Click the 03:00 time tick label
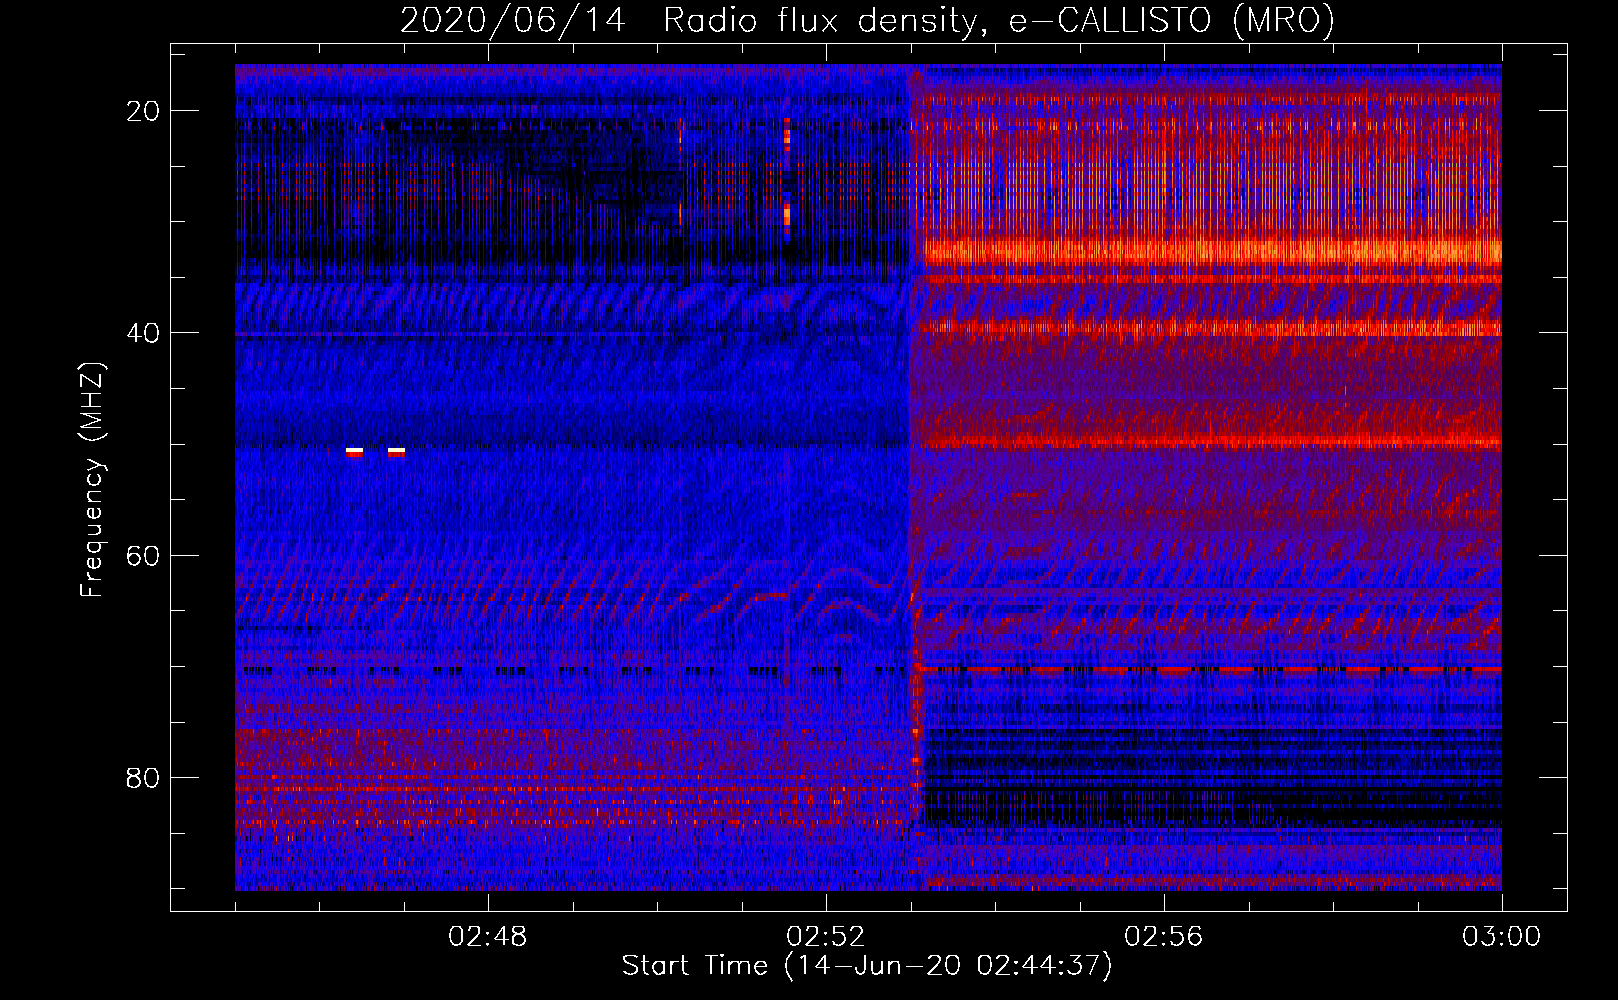 1502,937
